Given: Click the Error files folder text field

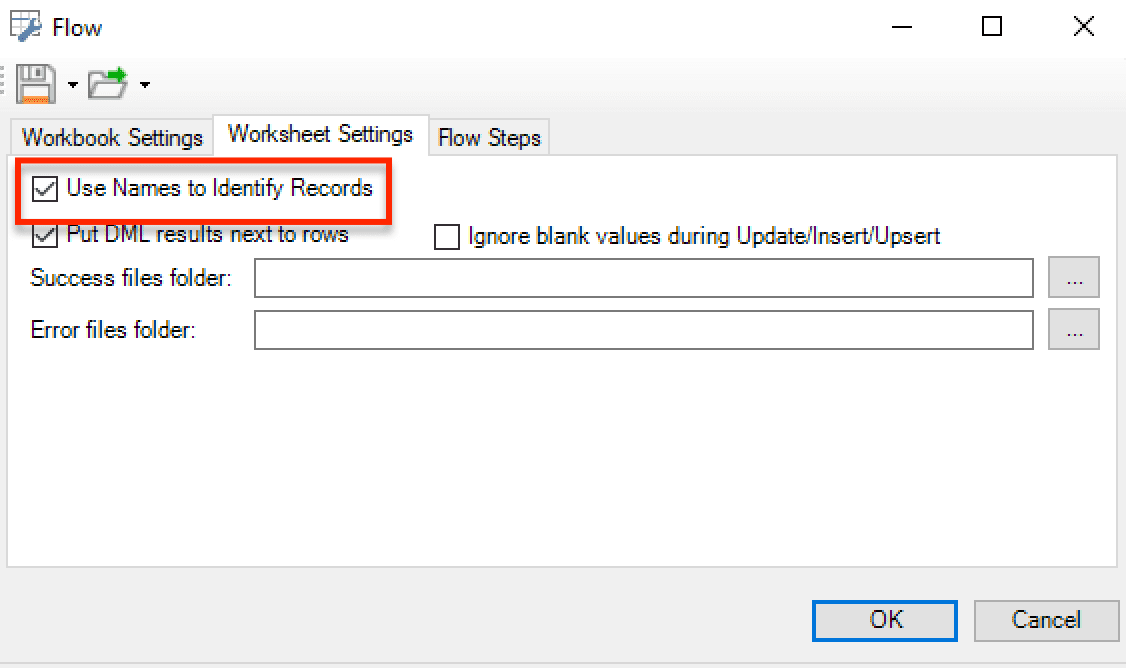Looking at the screenshot, I should point(643,330).
